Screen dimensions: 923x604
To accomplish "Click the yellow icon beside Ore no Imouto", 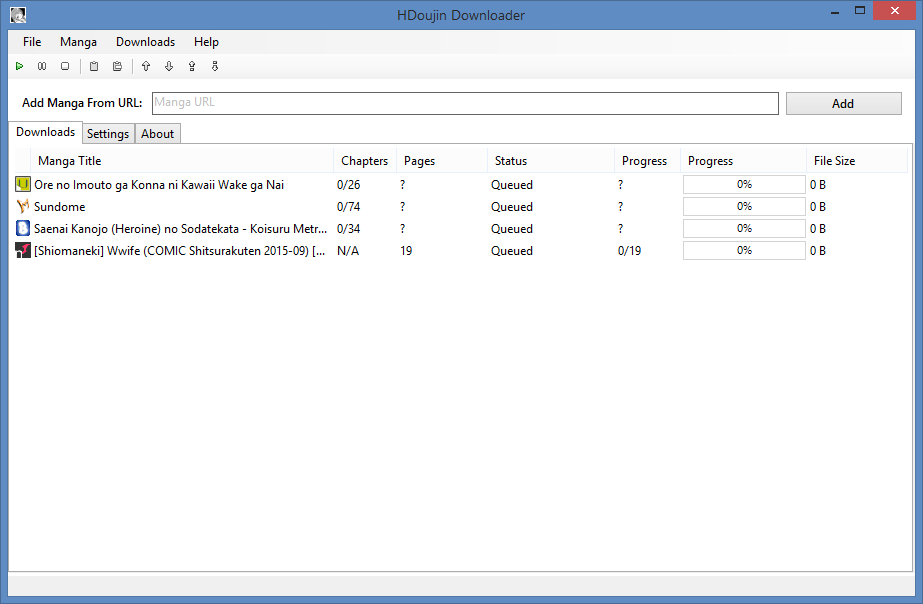I will (x=22, y=184).
